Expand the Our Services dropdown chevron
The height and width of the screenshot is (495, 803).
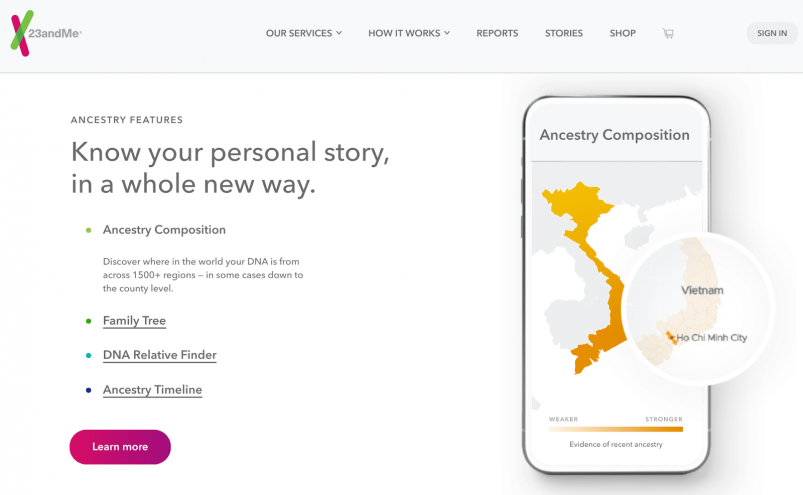[x=339, y=33]
